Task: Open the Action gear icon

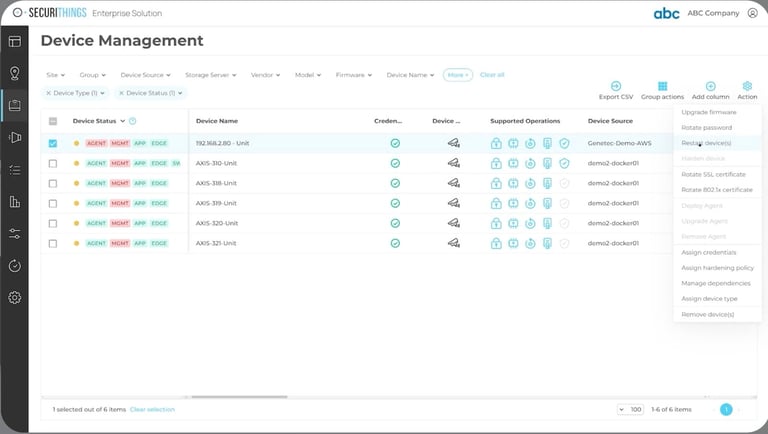Action: click(747, 86)
